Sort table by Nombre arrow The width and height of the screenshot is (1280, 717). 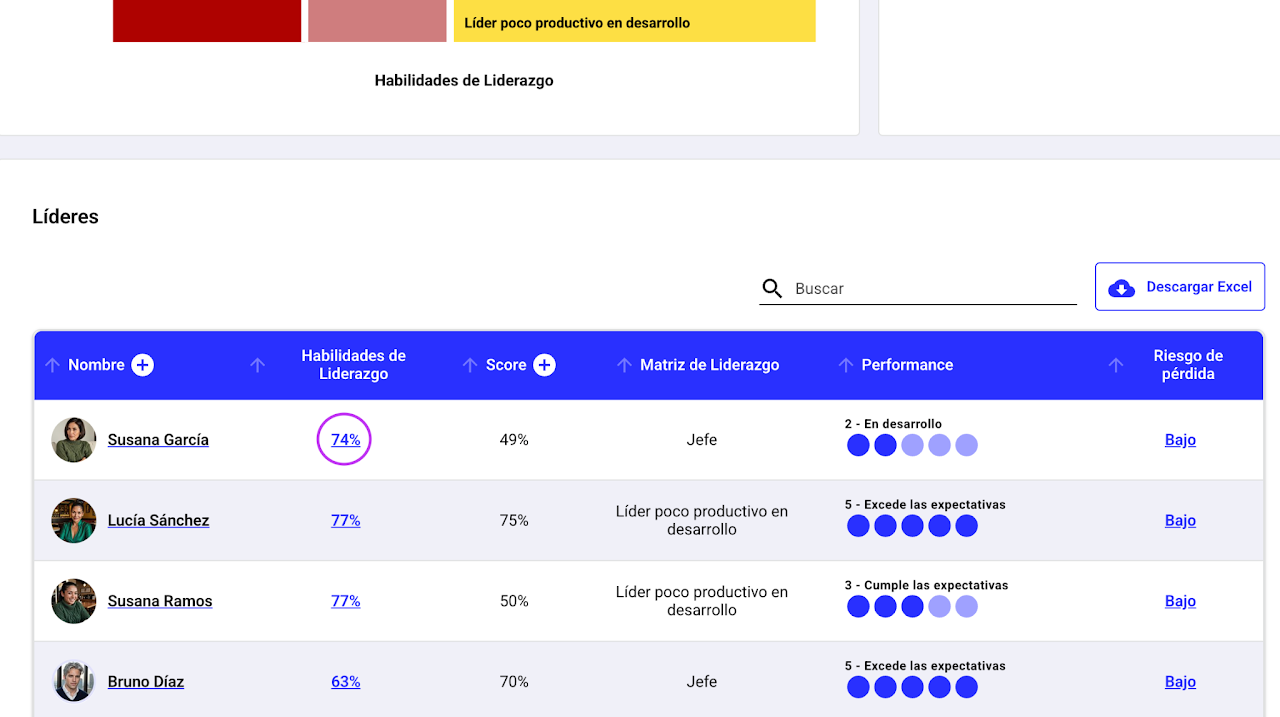click(x=53, y=365)
